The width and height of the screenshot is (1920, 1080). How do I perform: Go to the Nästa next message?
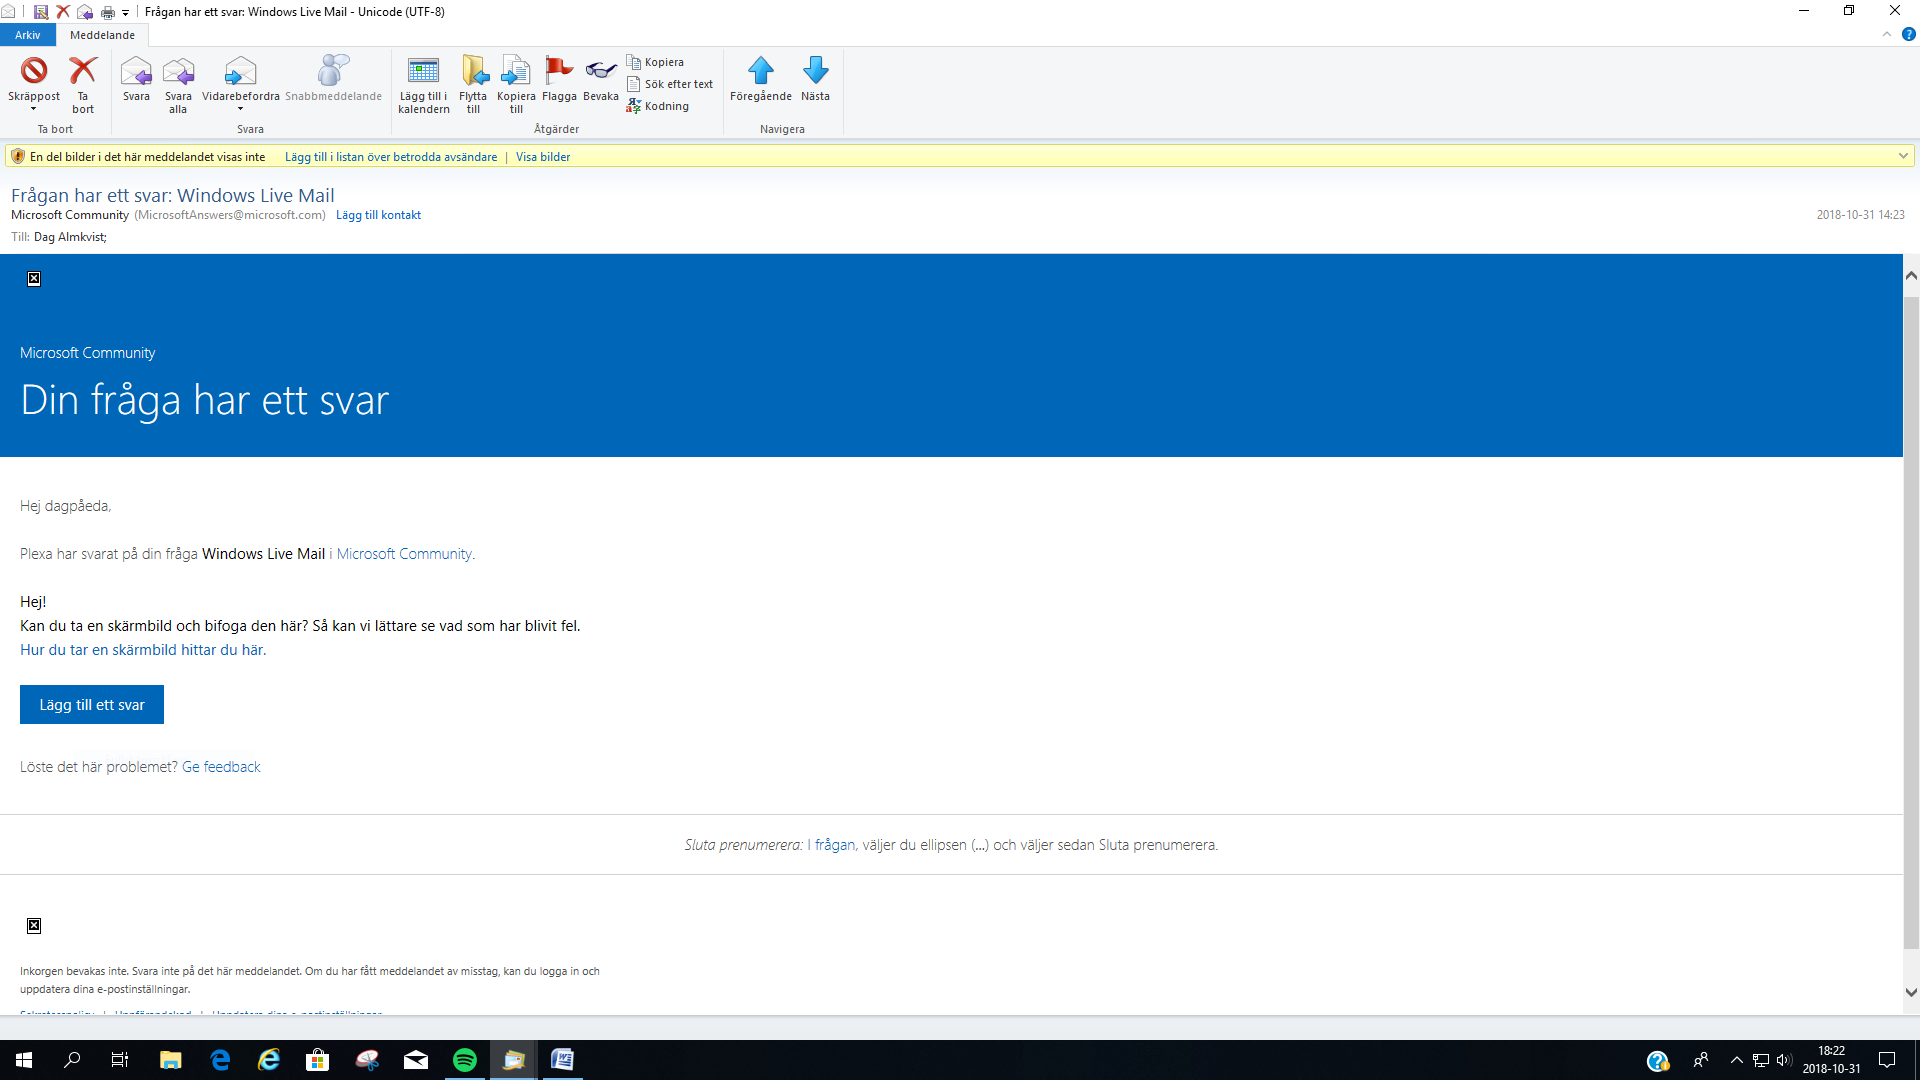[x=815, y=71]
